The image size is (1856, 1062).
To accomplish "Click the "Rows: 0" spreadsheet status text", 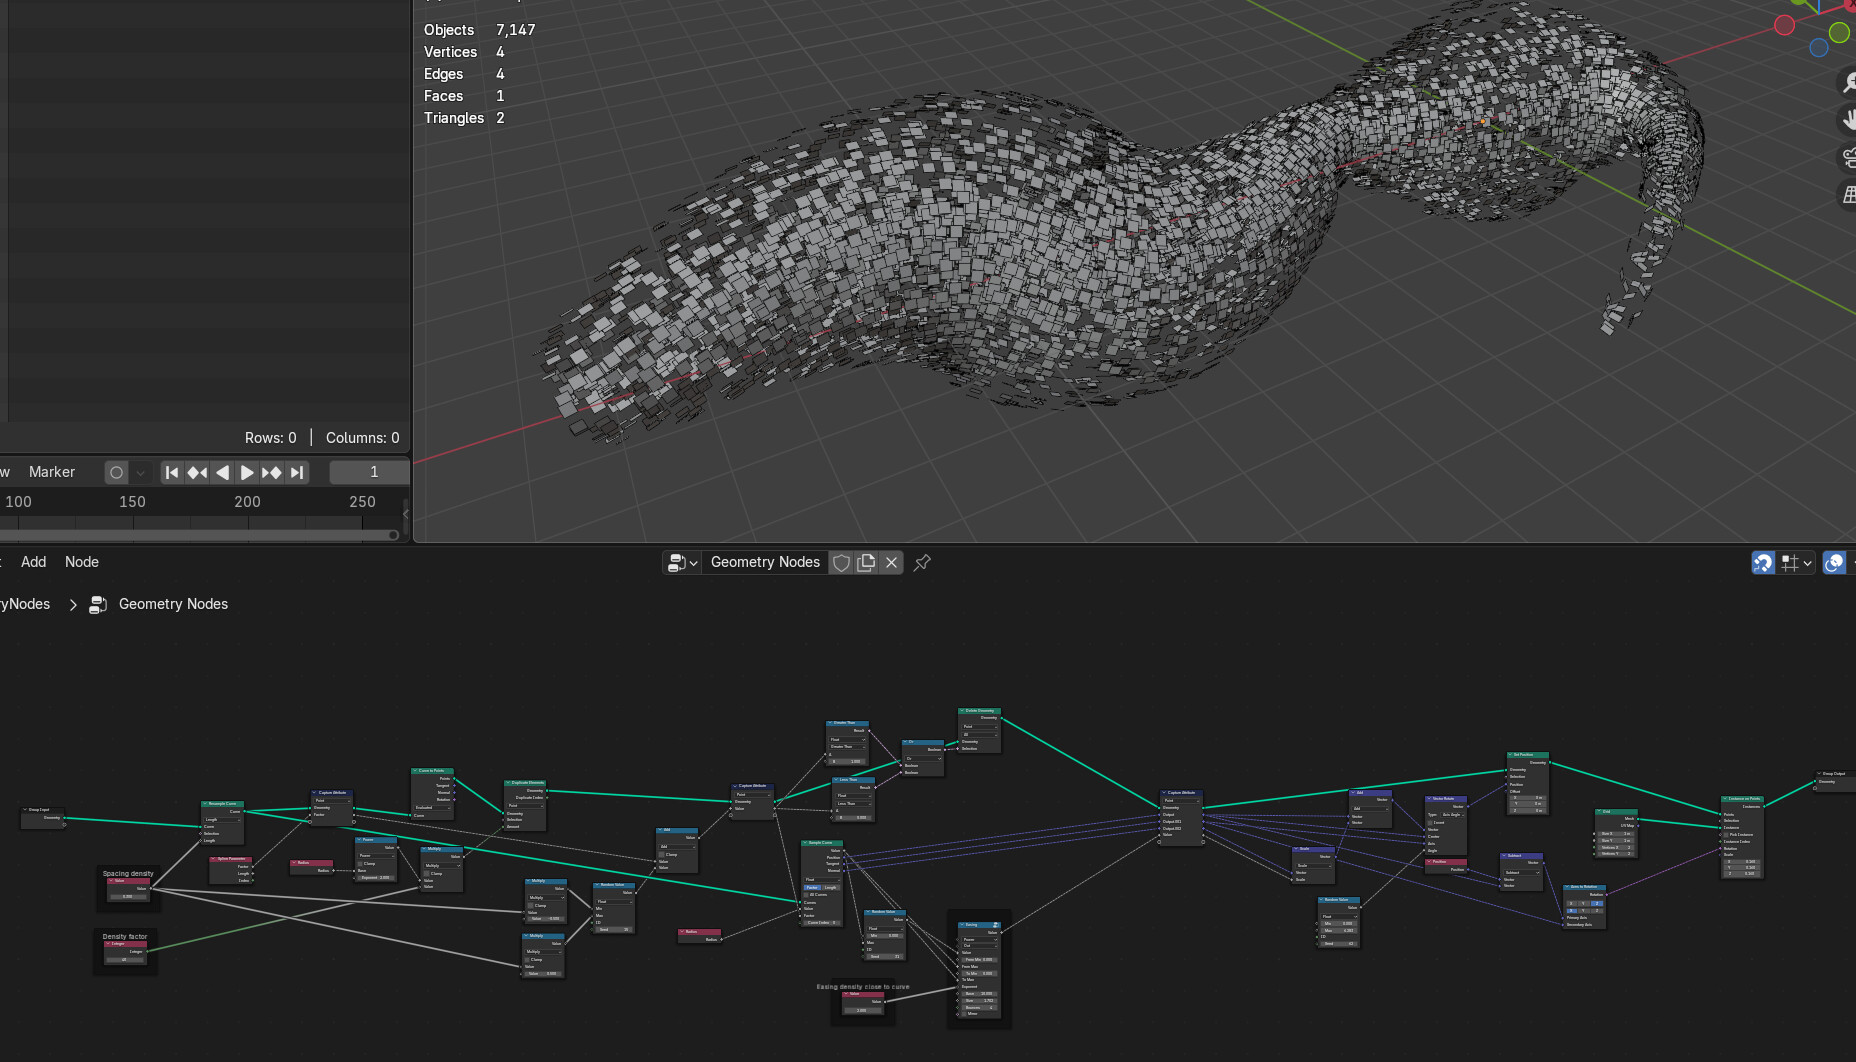I will pos(270,438).
